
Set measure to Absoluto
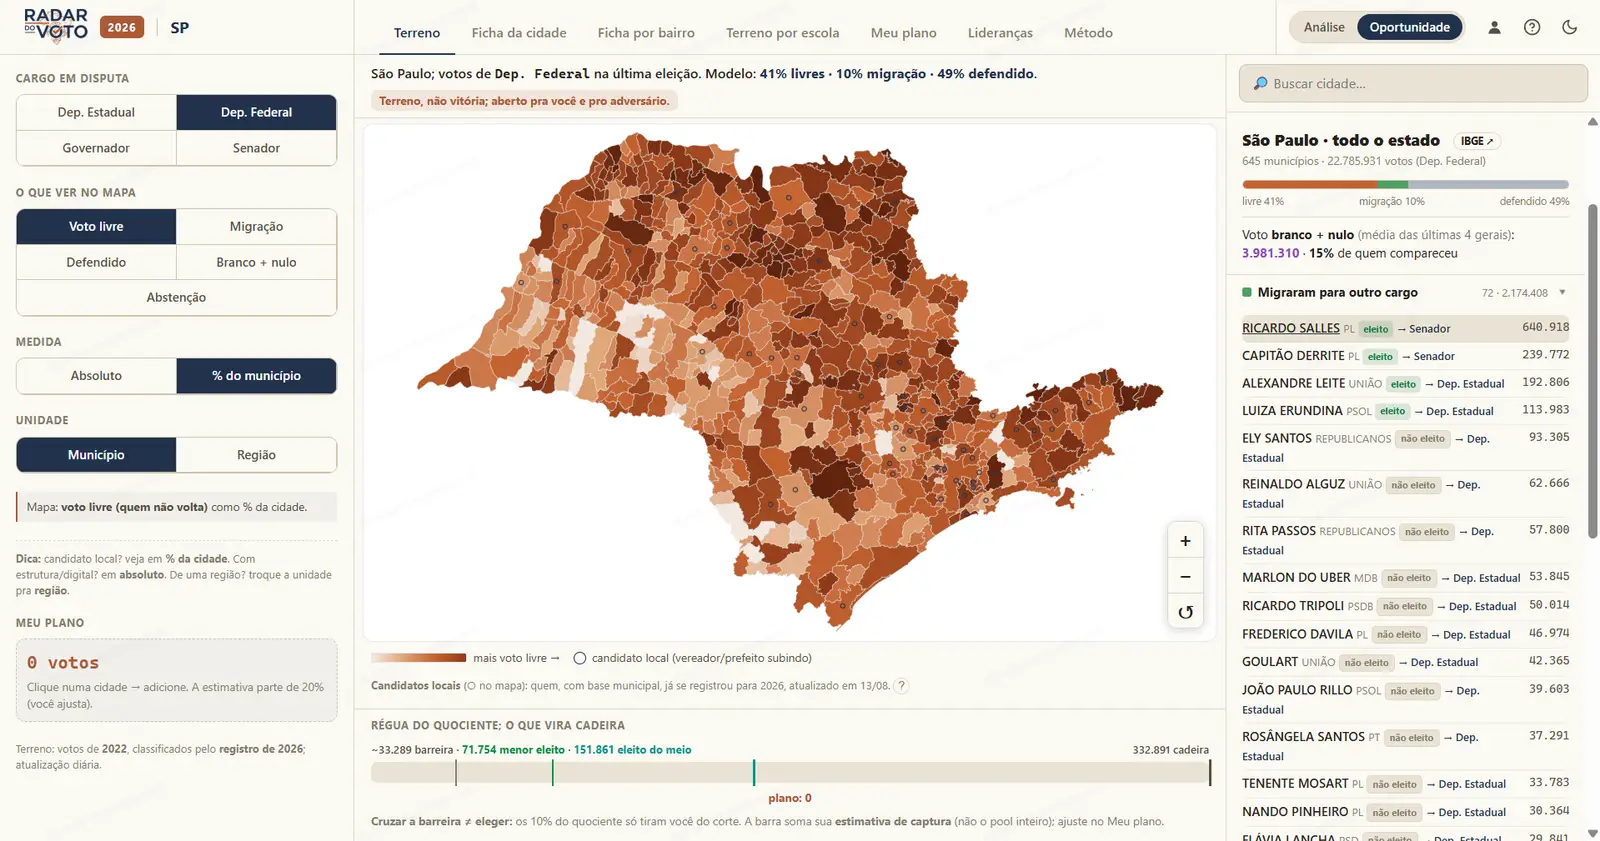[x=96, y=376]
